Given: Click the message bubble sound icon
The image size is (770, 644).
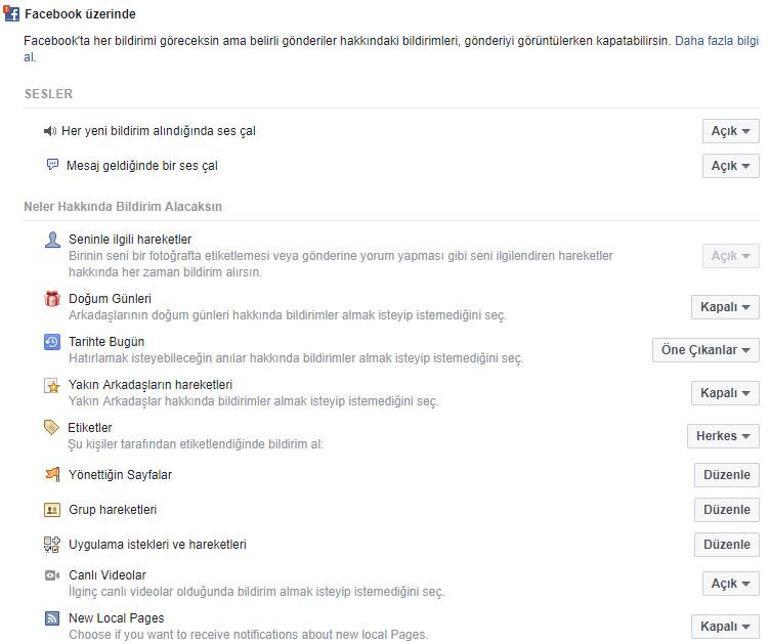Looking at the screenshot, I should coord(53,165).
